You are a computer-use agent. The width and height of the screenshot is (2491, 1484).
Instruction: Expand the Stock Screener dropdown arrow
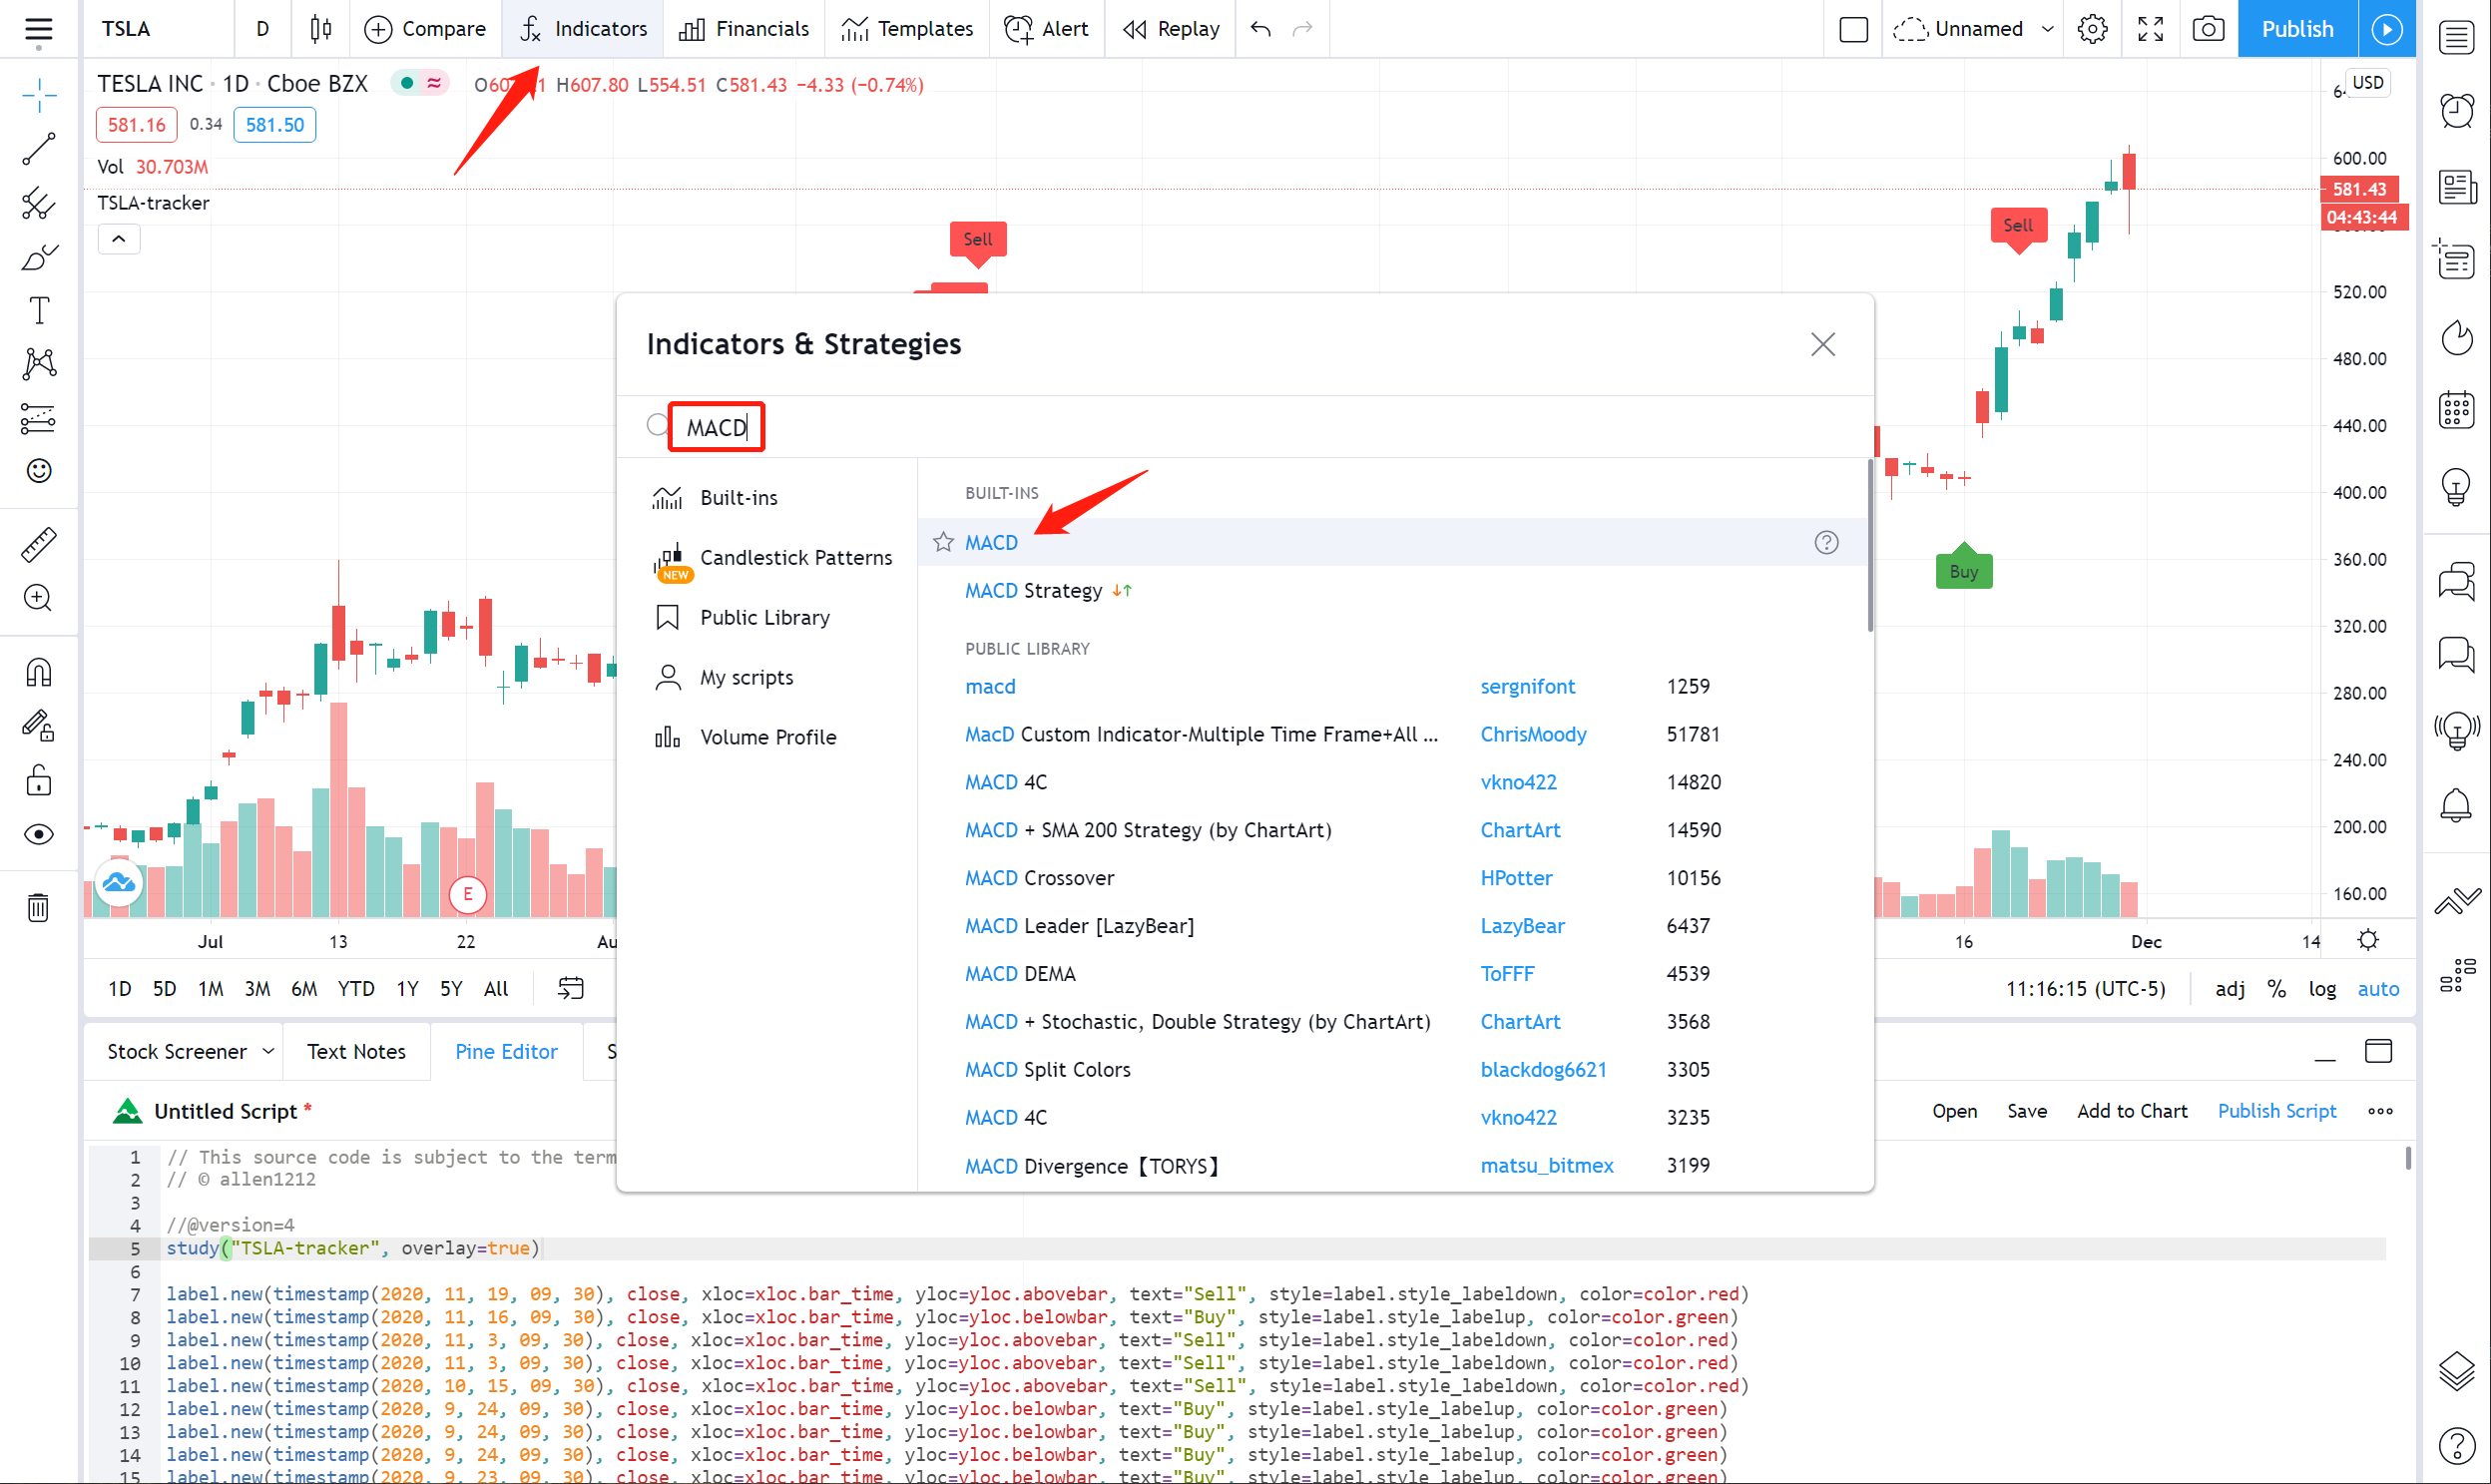(x=268, y=1051)
